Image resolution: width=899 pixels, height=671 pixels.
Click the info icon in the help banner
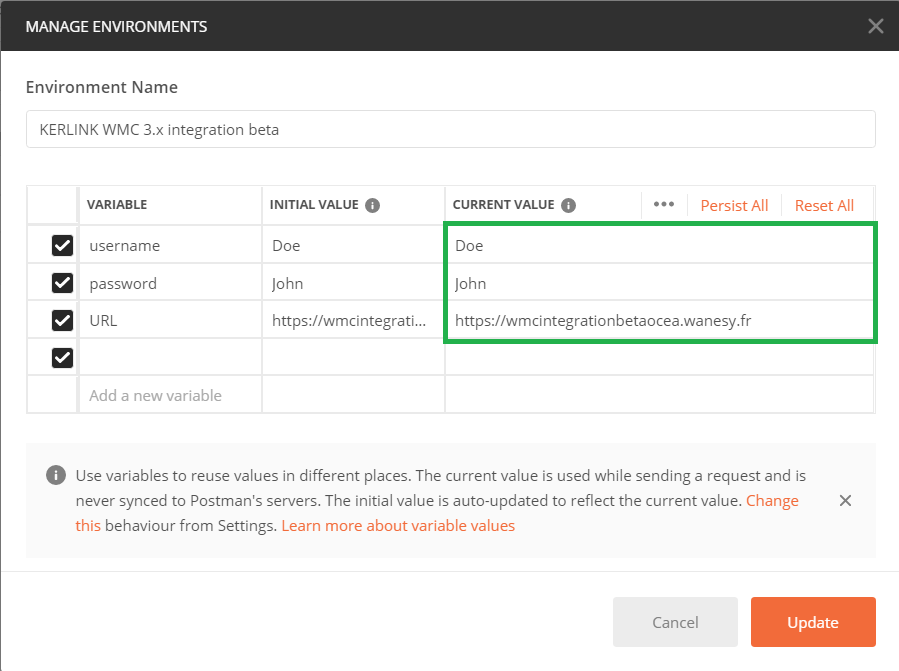point(56,475)
